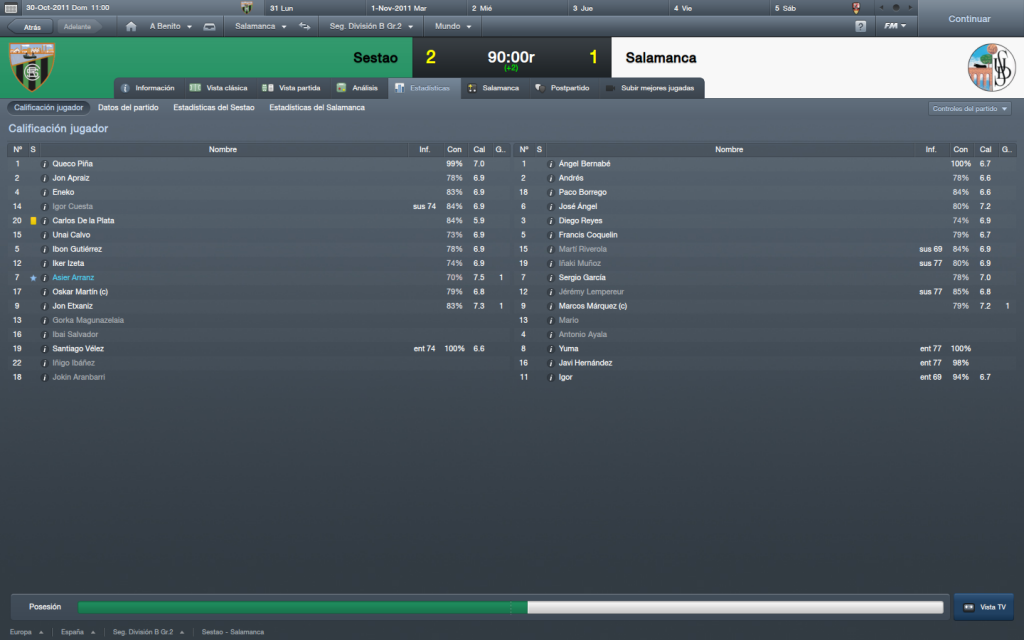Click the green Posesión bar
The image size is (1024, 640).
coord(302,607)
